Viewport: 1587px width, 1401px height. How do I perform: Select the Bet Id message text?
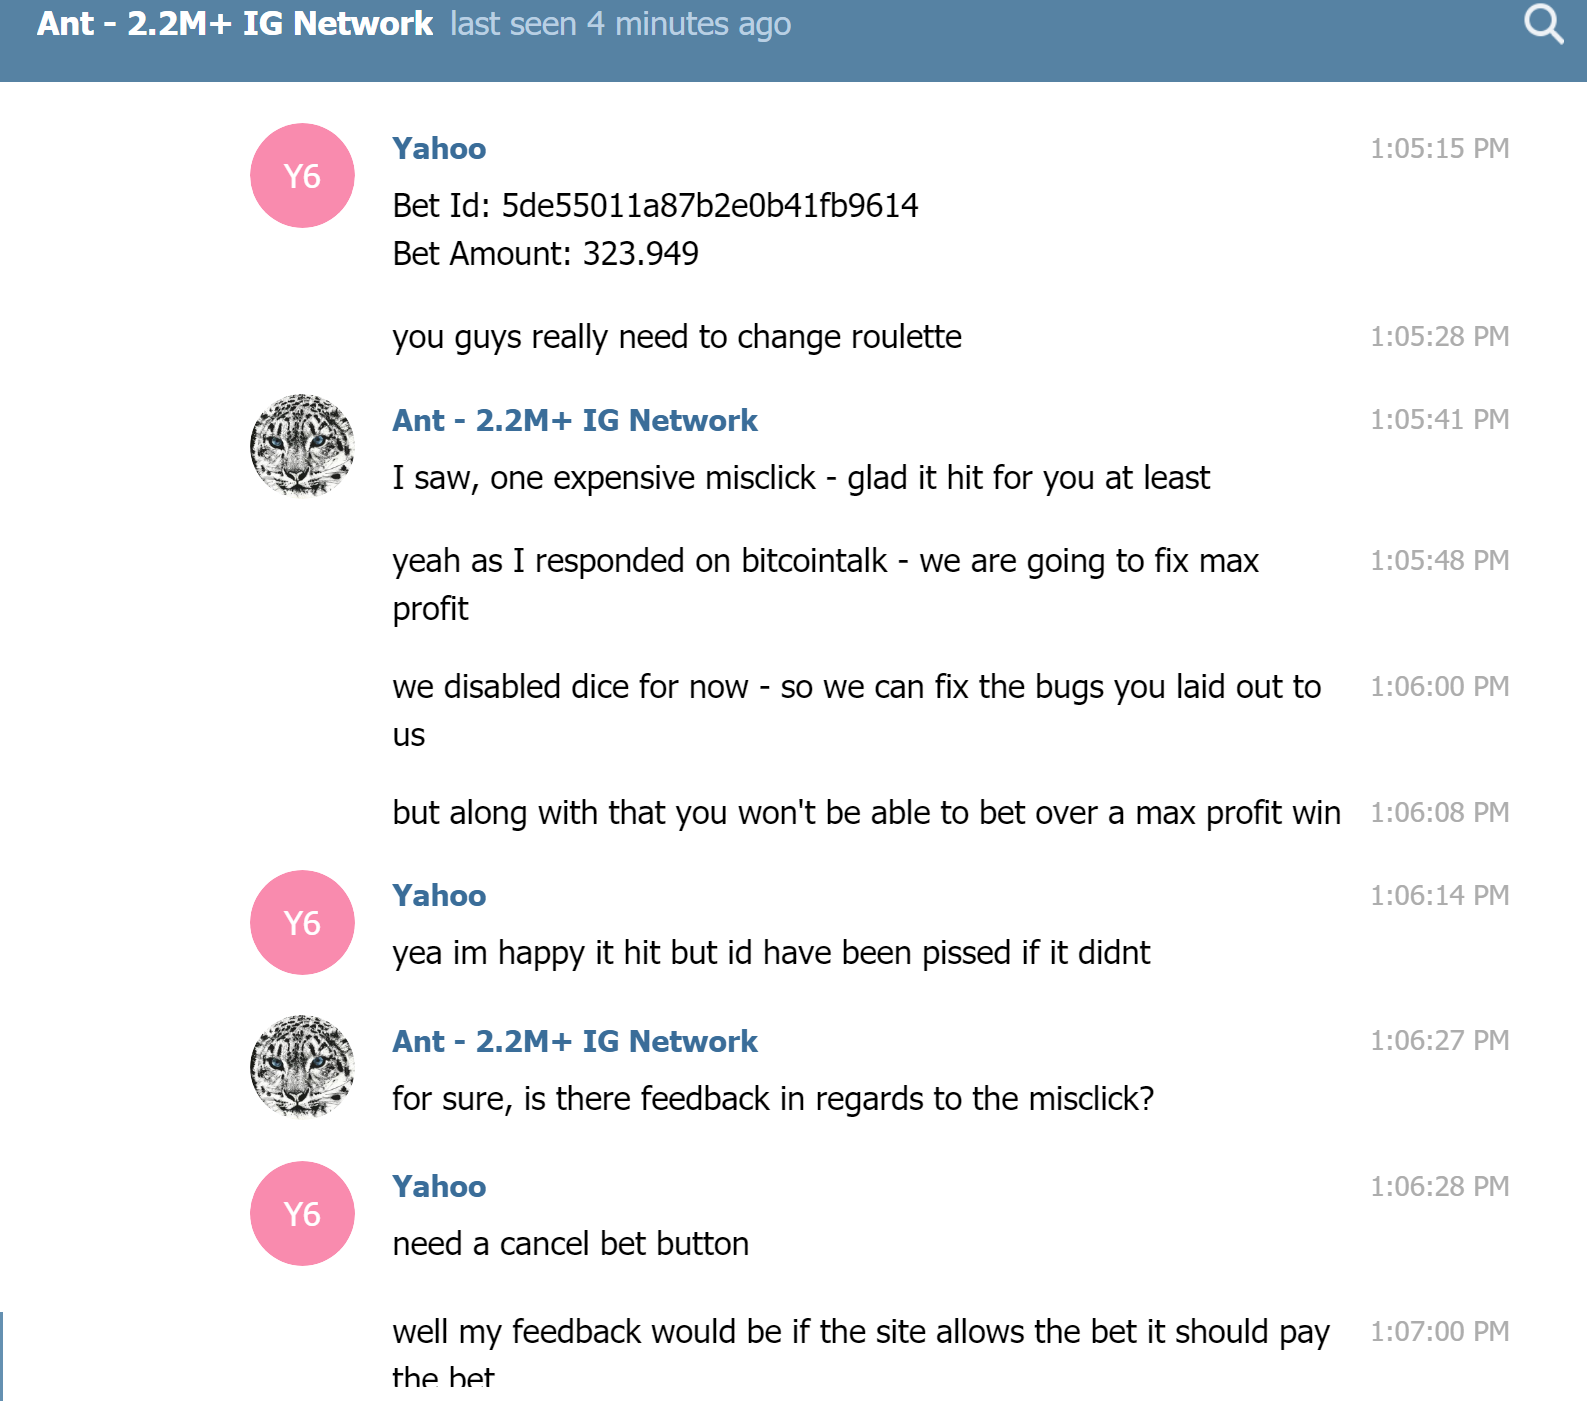pyautogui.click(x=655, y=206)
